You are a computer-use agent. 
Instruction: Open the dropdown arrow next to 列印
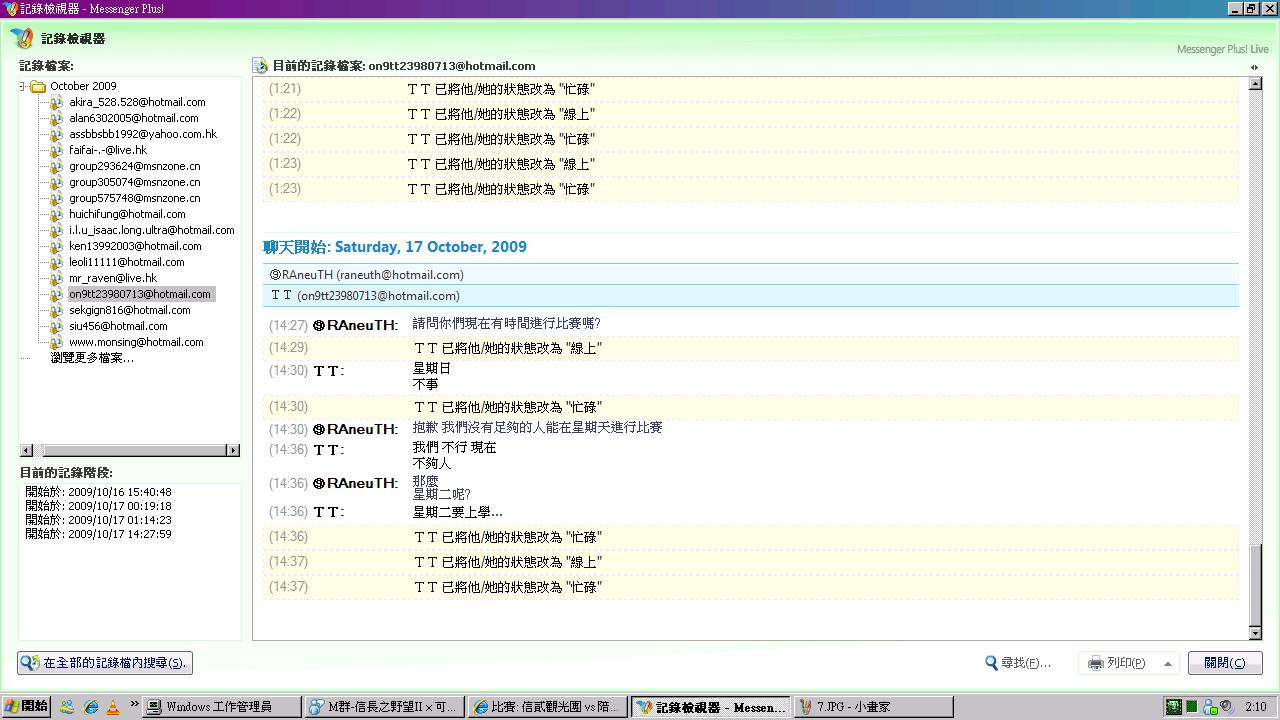[1167, 663]
